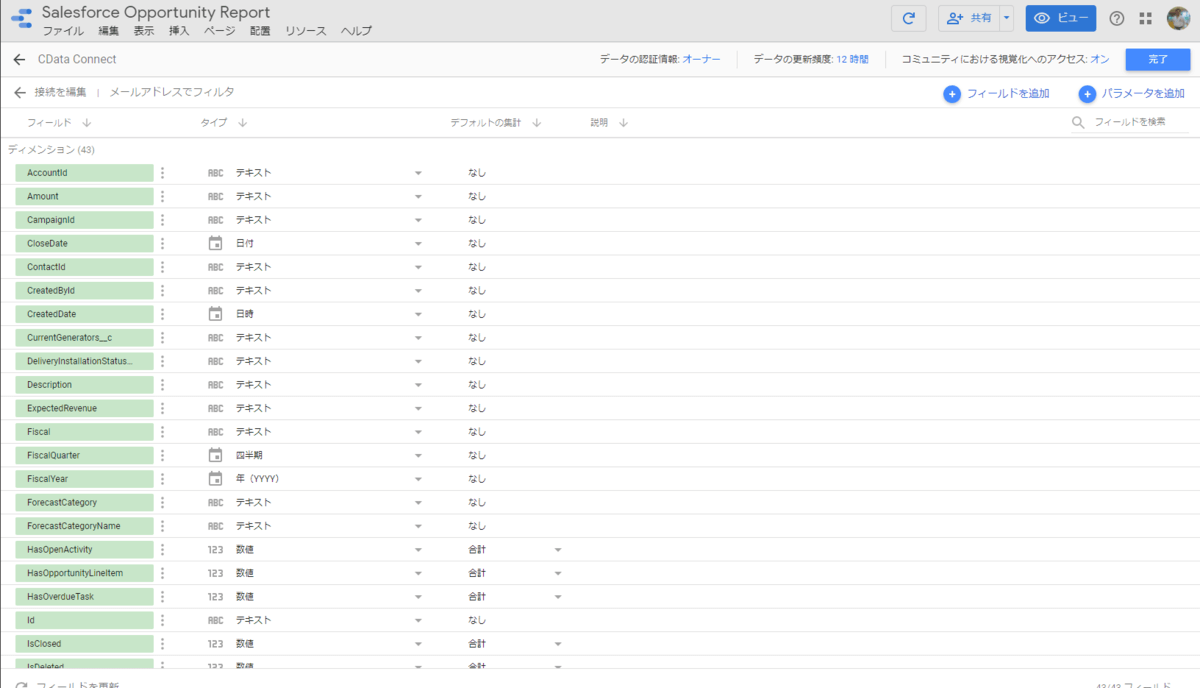The height and width of the screenshot is (688, 1200).
Task: Click フィールドを追加 to add field
Action: pos(997,94)
